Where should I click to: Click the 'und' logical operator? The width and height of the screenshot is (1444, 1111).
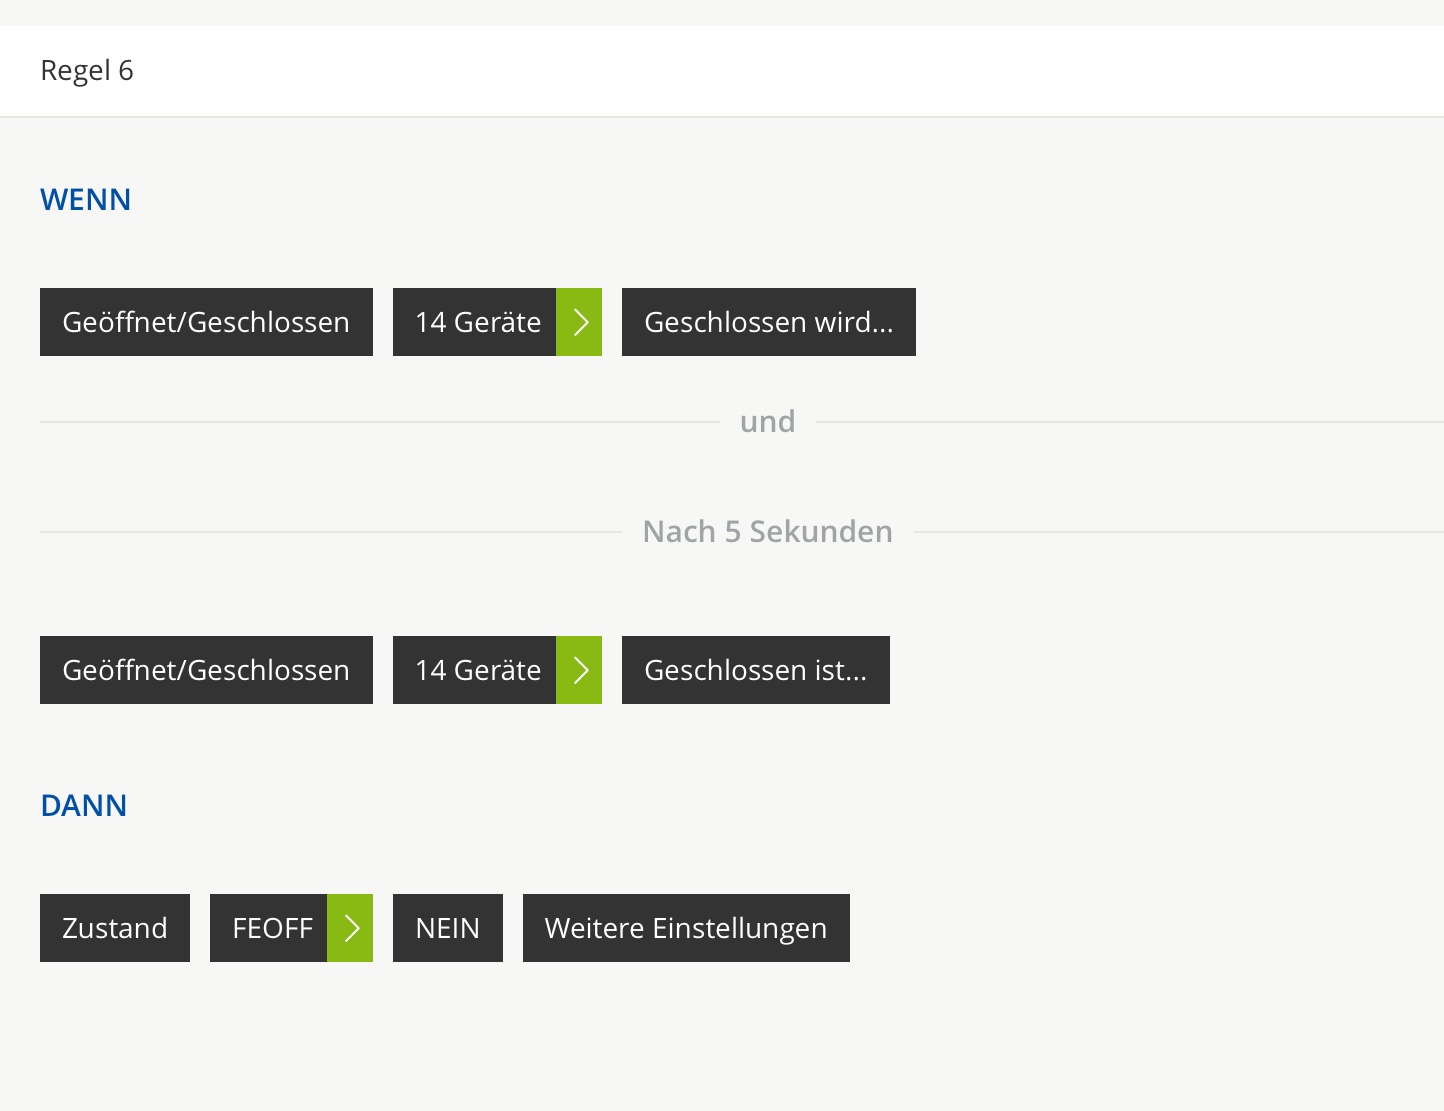click(x=767, y=421)
